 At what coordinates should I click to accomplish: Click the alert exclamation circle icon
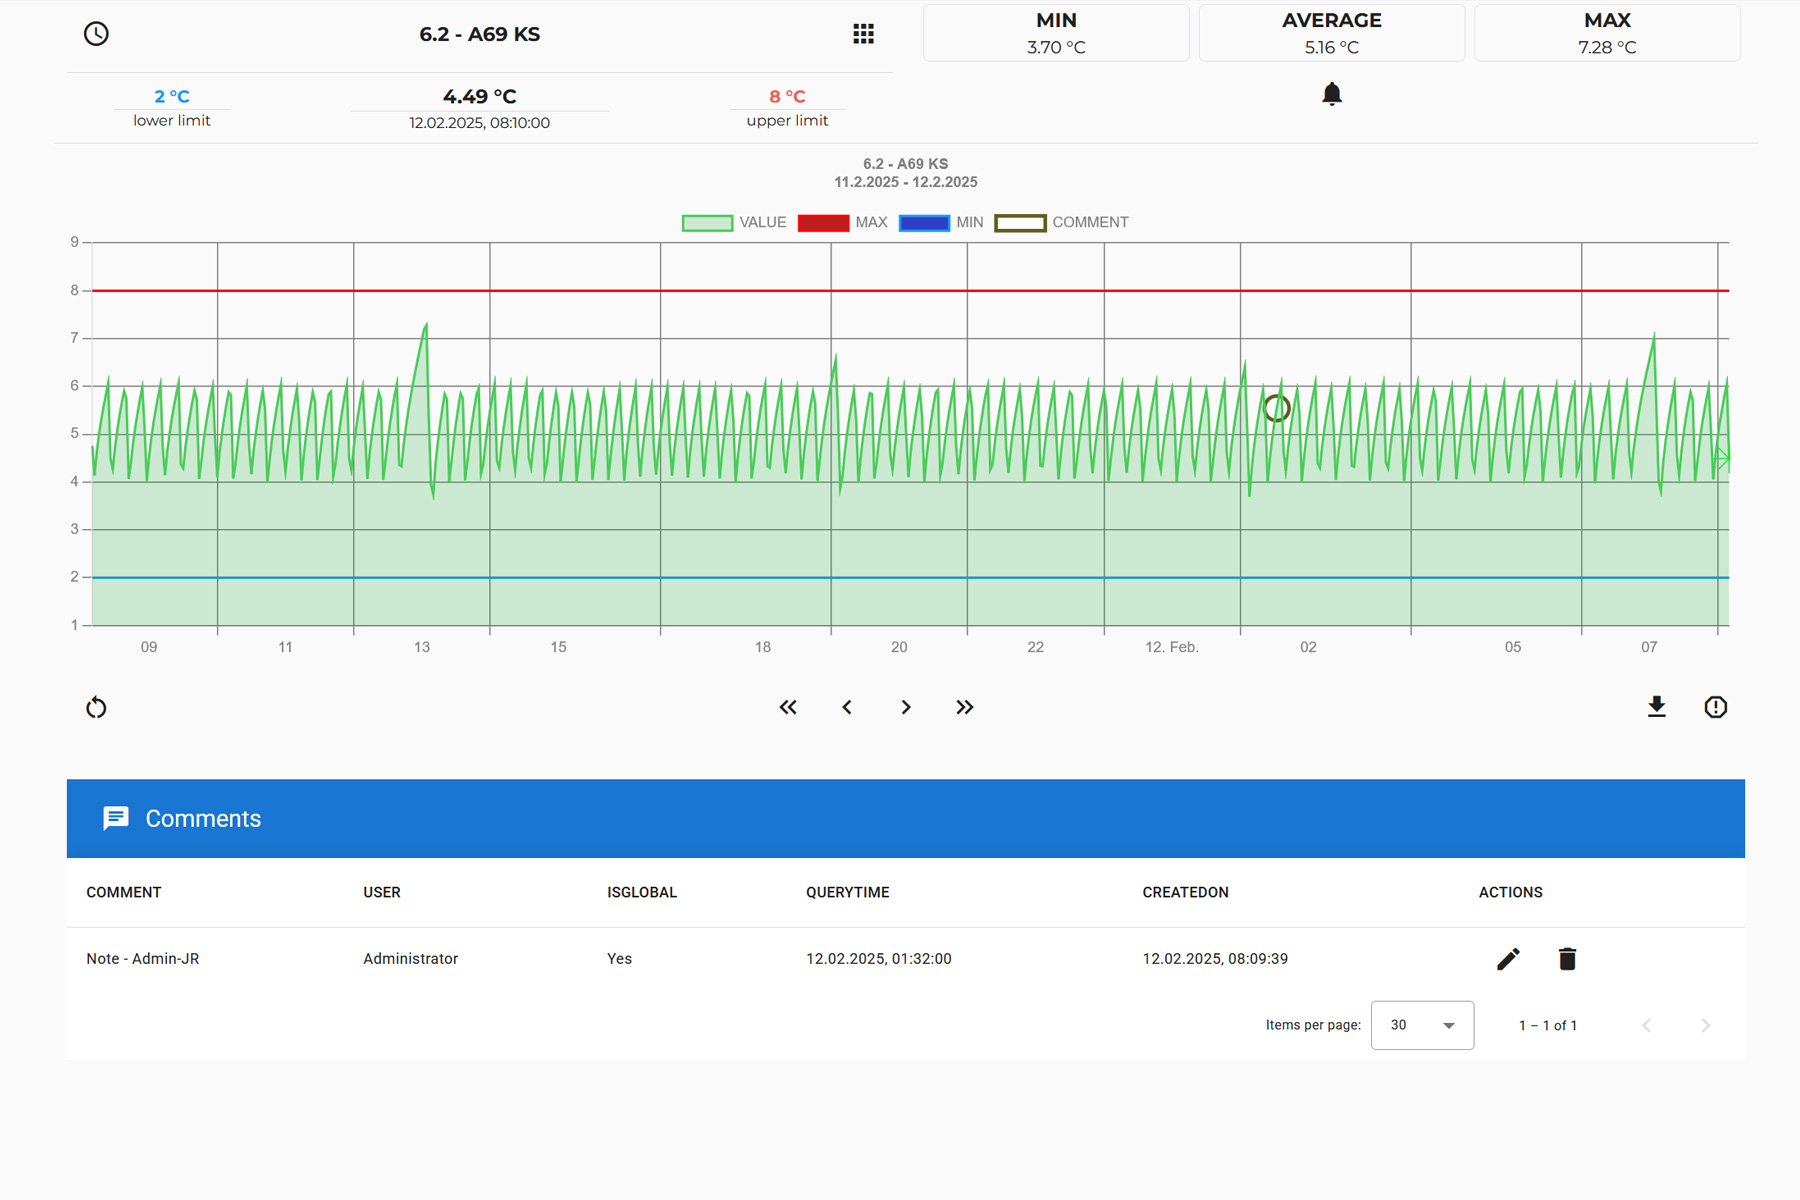click(x=1715, y=707)
